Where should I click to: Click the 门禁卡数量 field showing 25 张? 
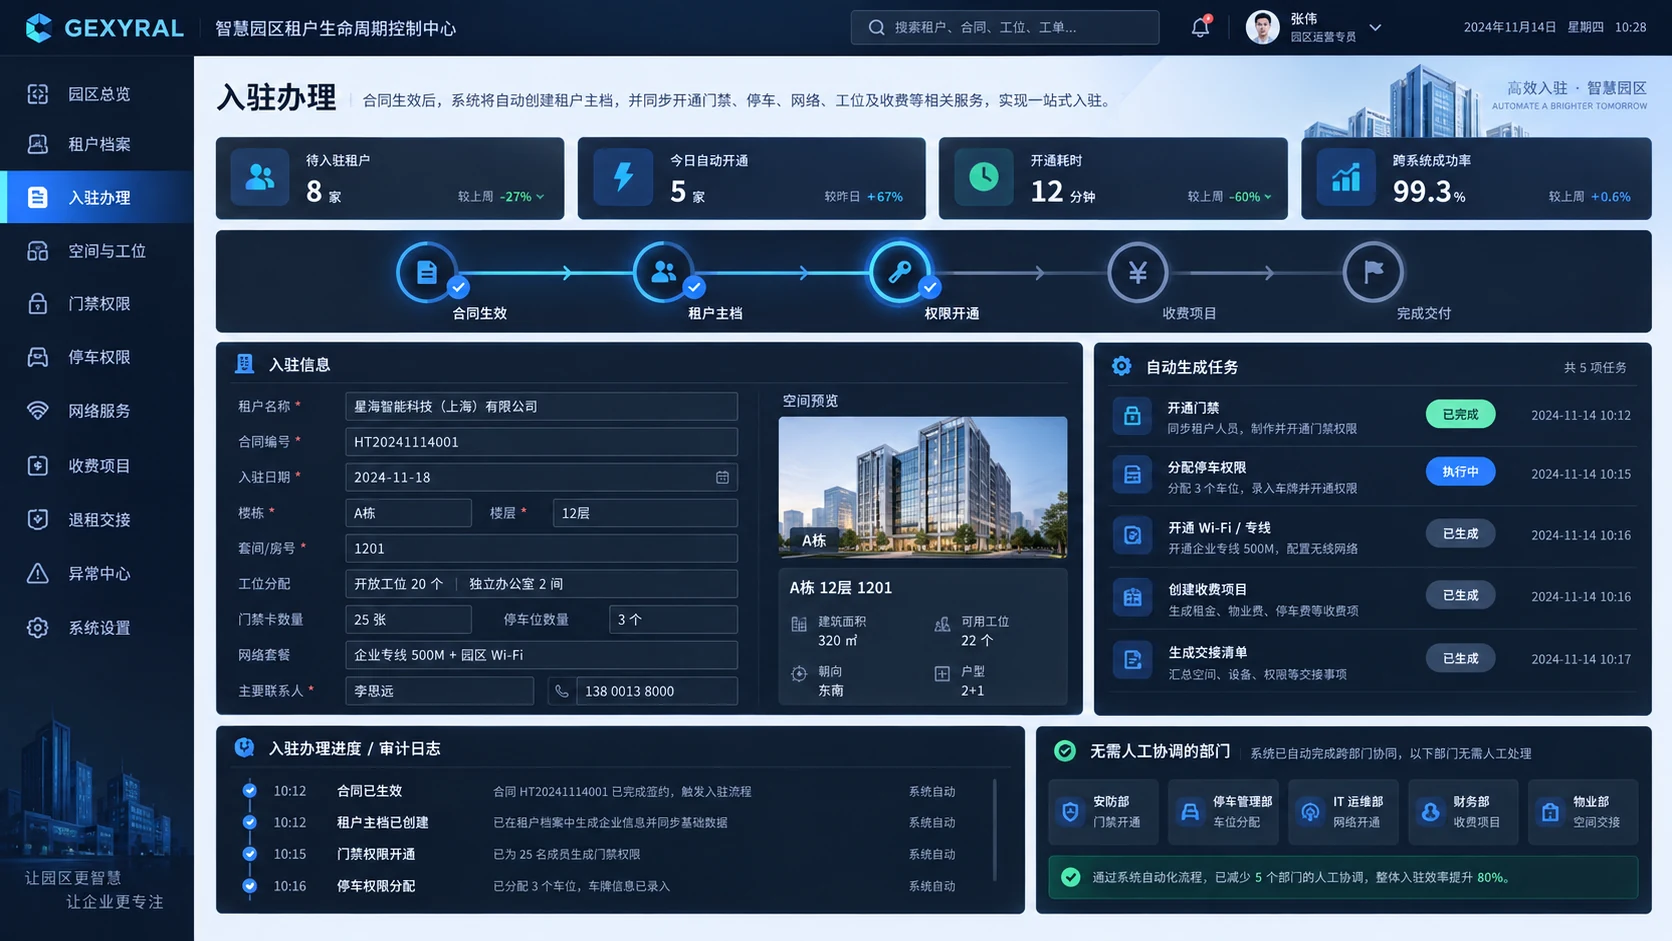408,620
